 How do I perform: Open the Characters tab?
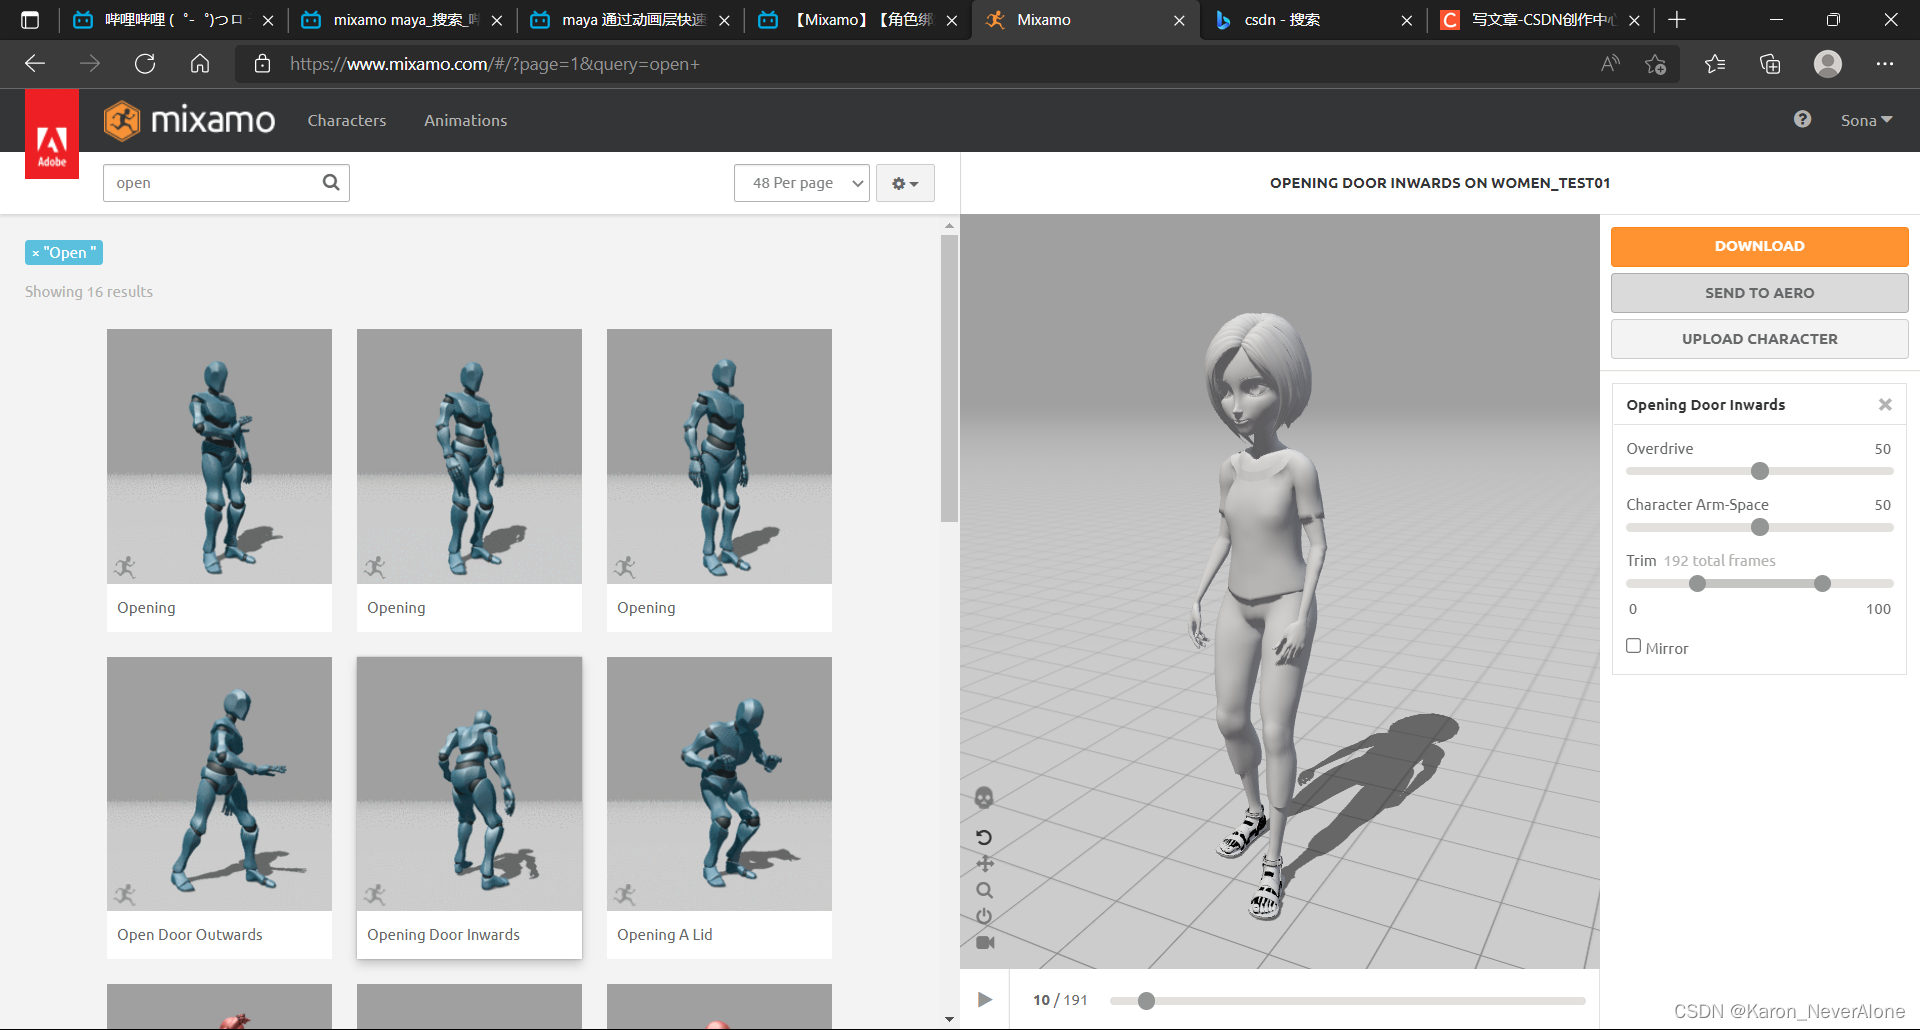coord(347,120)
